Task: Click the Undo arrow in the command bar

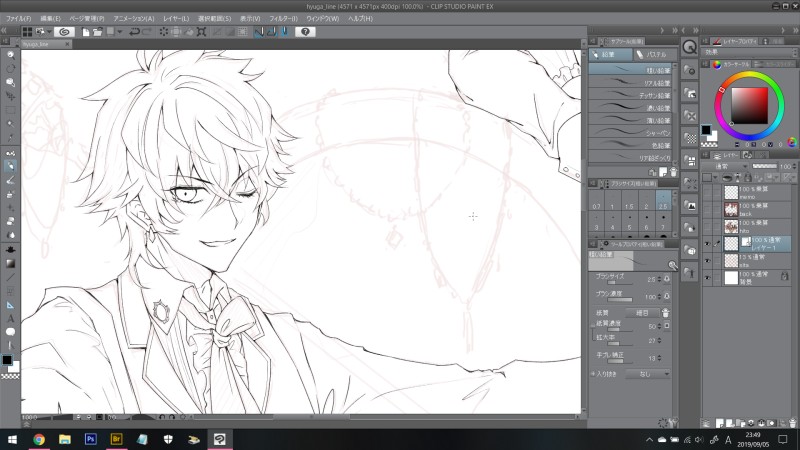Action: pos(134,32)
